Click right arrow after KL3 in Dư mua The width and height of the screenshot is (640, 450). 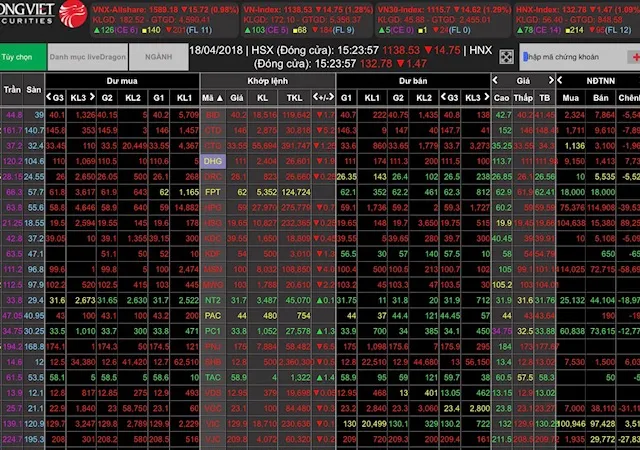(92, 97)
